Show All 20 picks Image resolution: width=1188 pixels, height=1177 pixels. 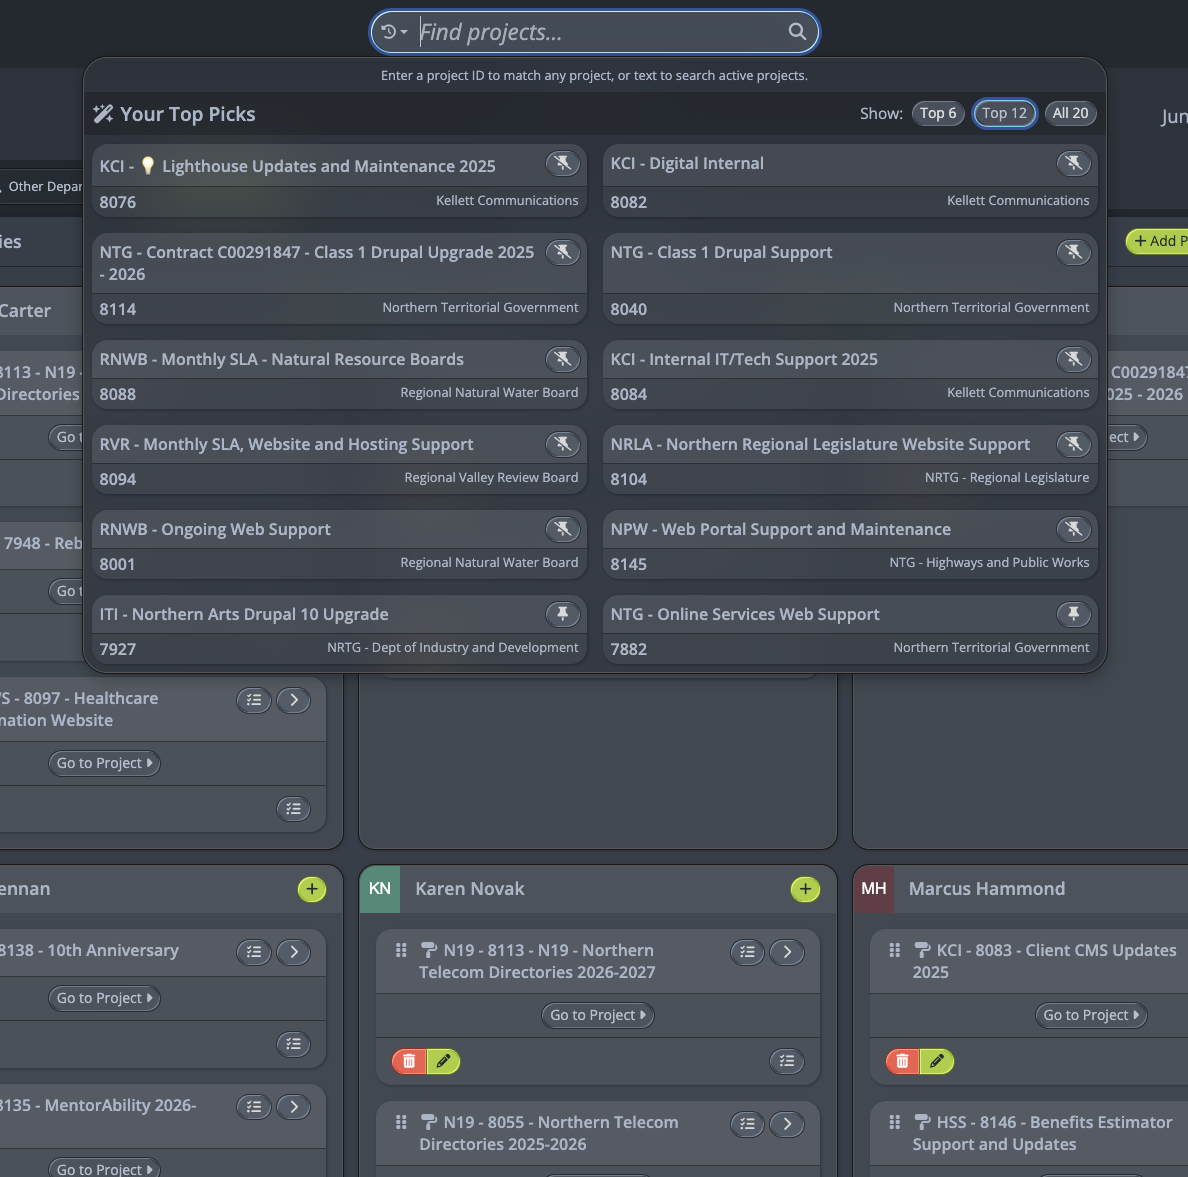point(1070,114)
